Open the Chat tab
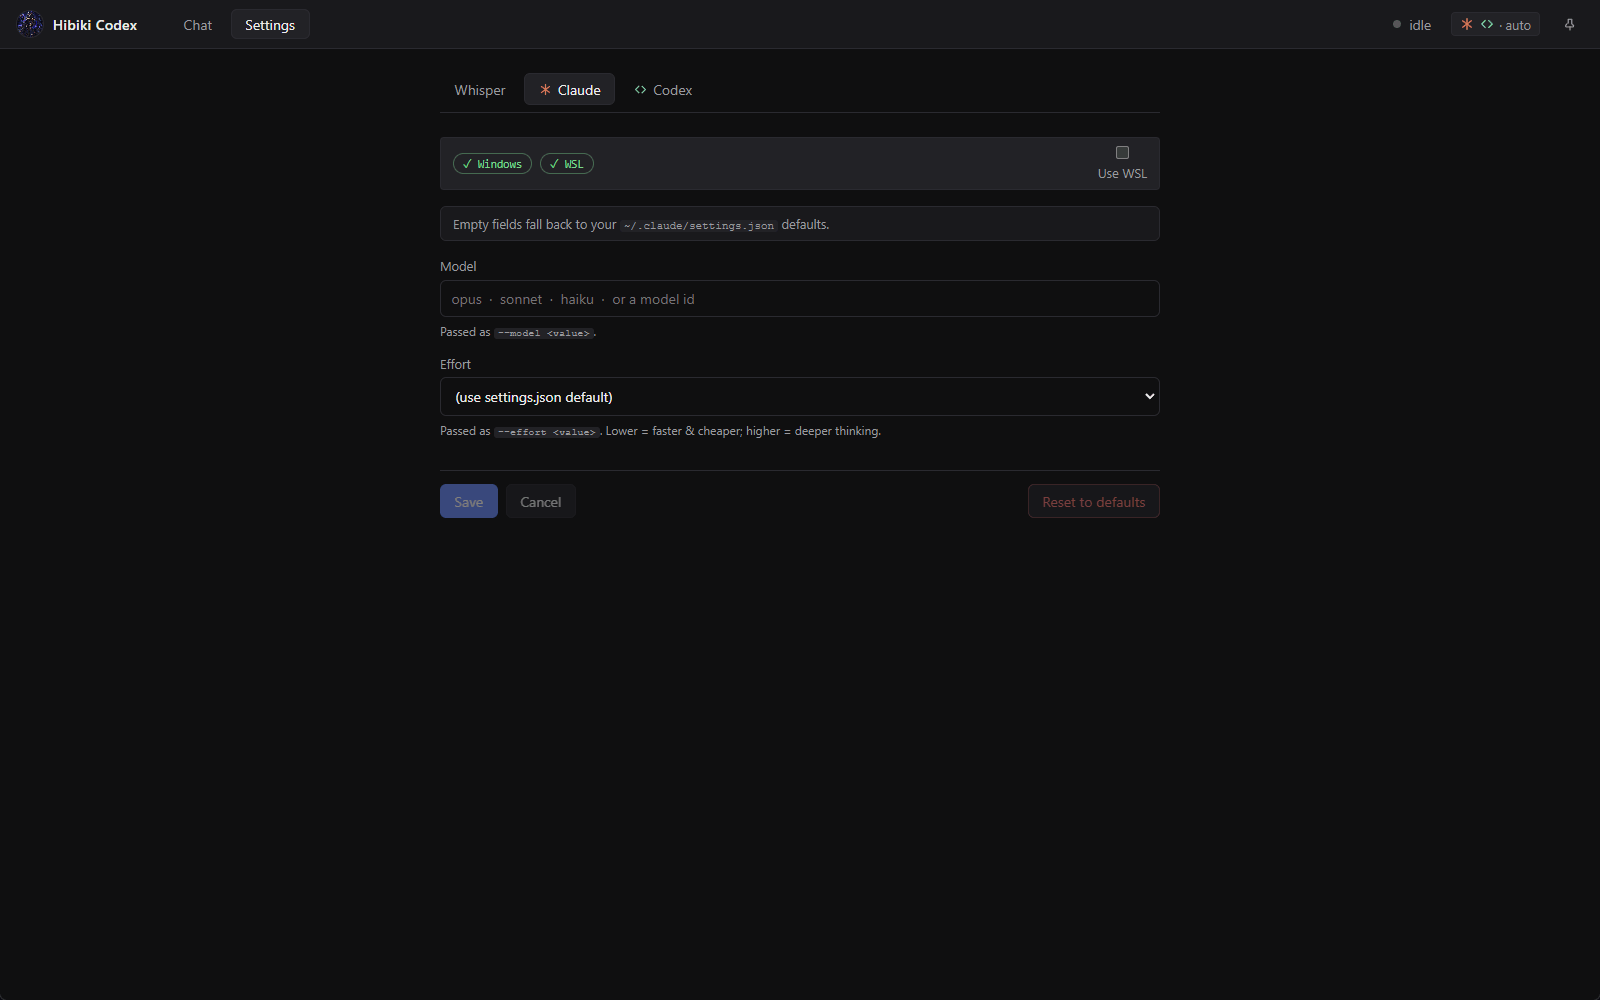 [x=197, y=25]
